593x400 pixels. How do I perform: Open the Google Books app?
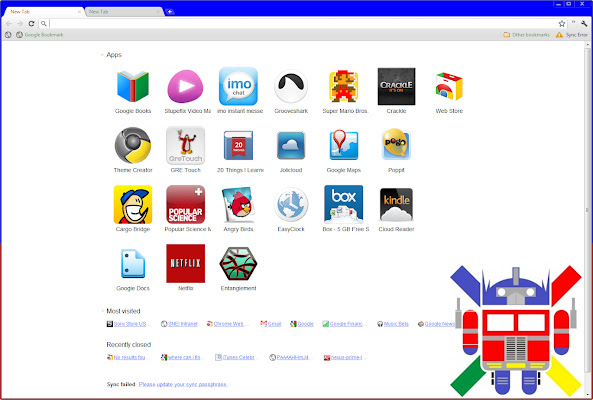tap(133, 86)
